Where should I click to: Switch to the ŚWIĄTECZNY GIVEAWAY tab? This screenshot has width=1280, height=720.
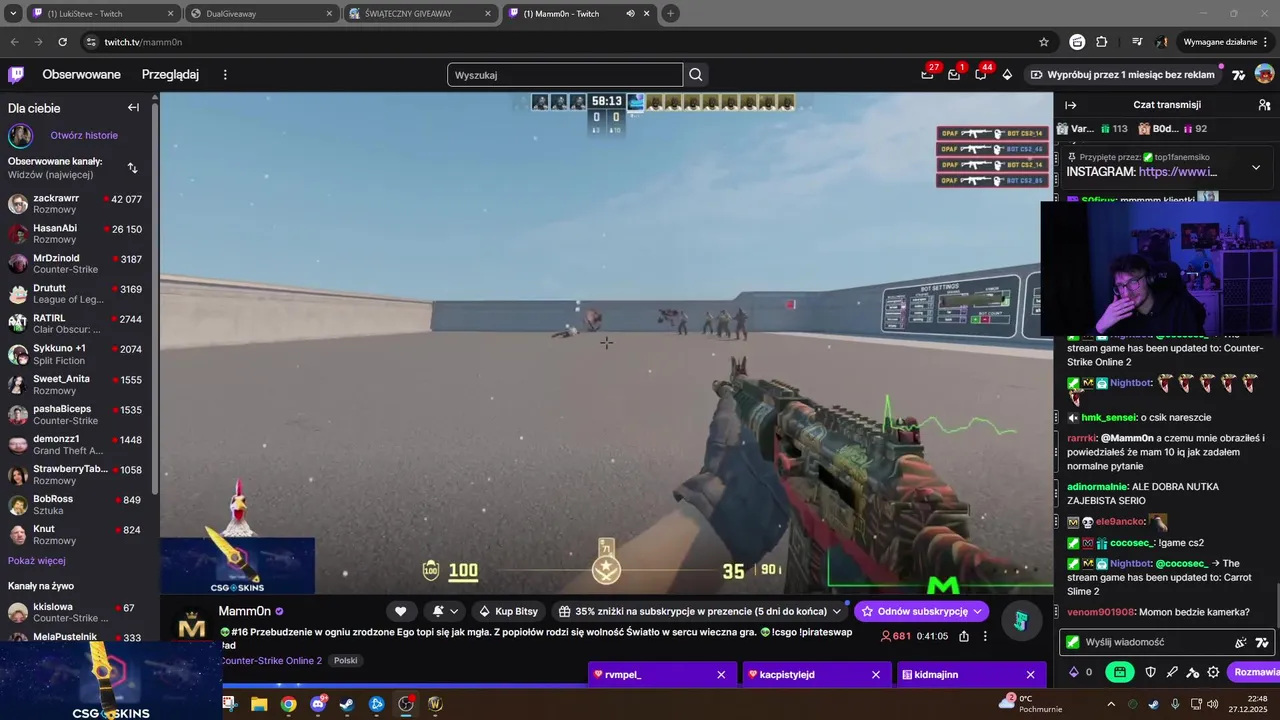pyautogui.click(x=421, y=14)
